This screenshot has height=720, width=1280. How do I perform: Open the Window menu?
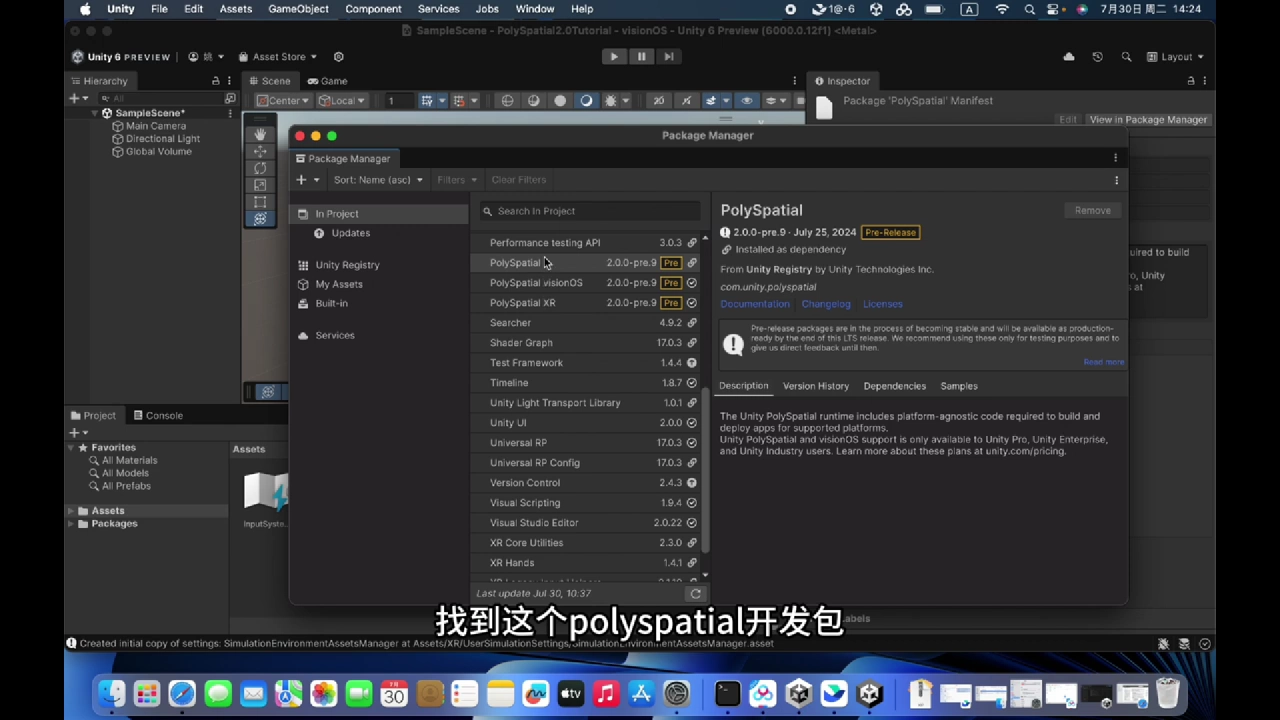[x=535, y=9]
